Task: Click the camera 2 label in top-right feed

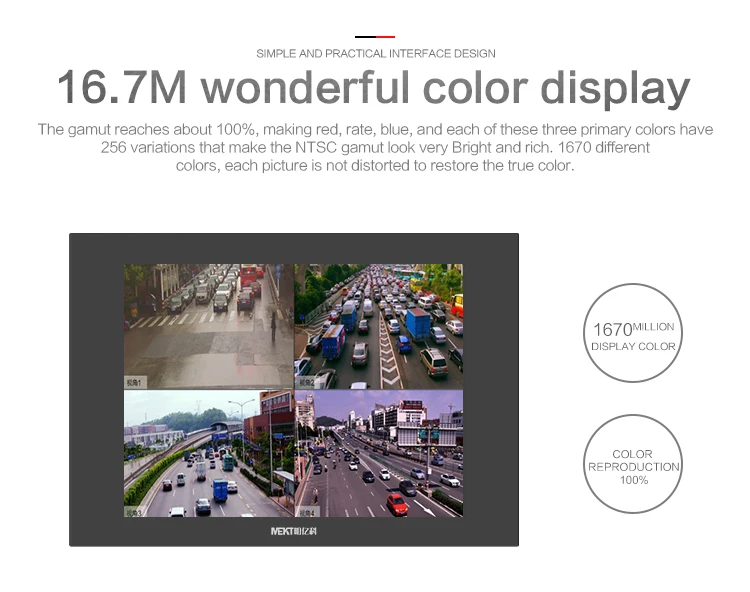Action: (x=307, y=383)
